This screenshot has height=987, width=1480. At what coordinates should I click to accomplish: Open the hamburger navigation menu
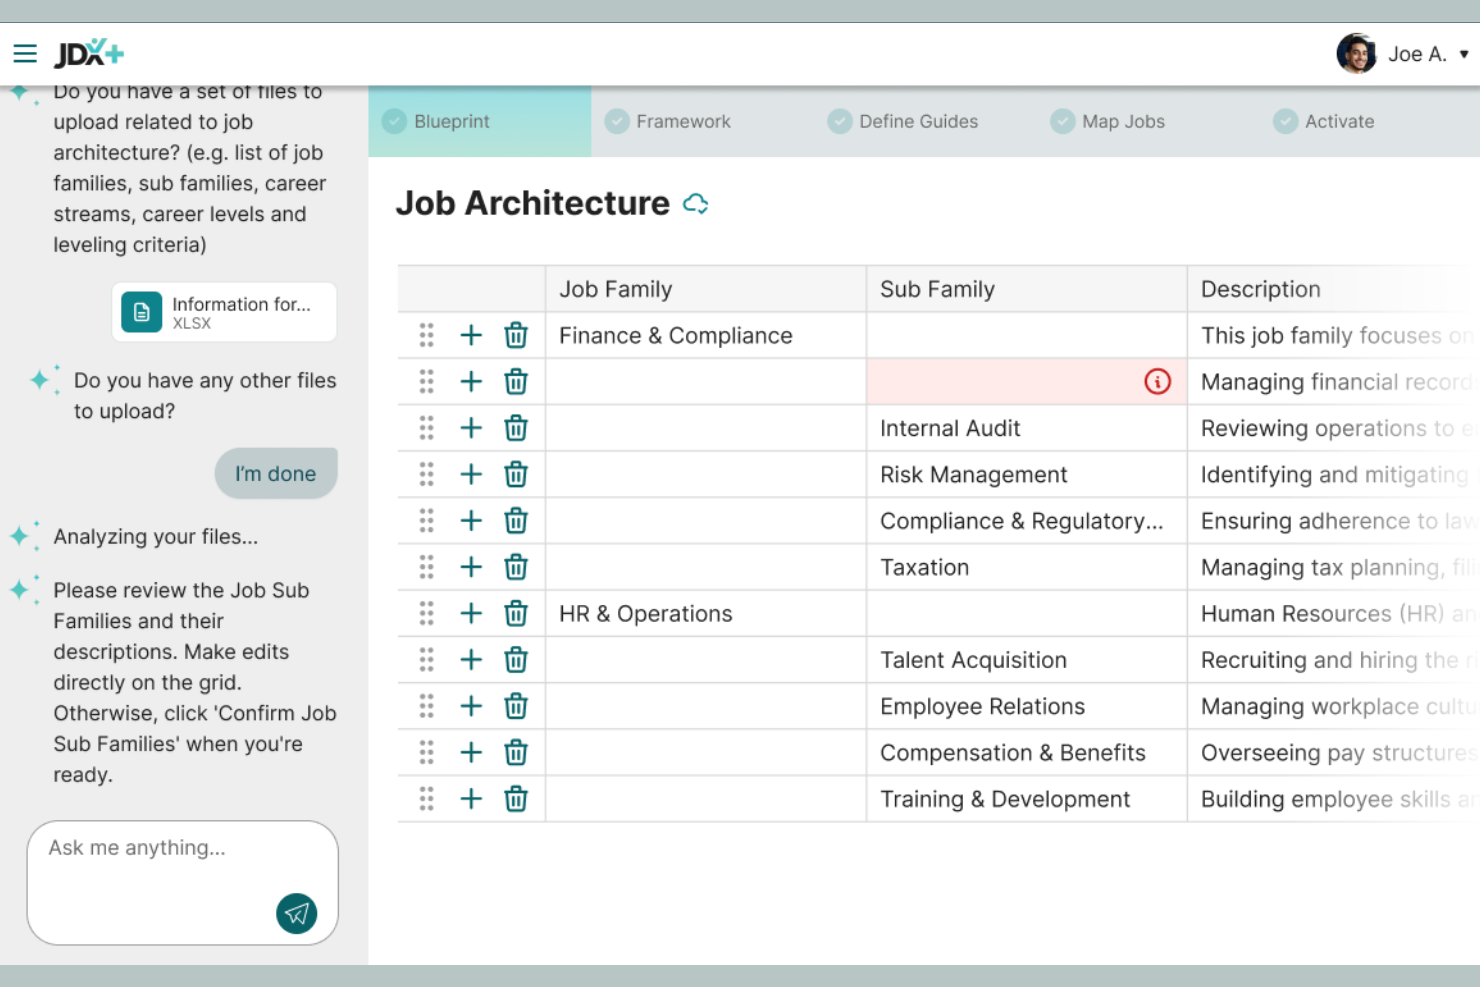tap(25, 54)
